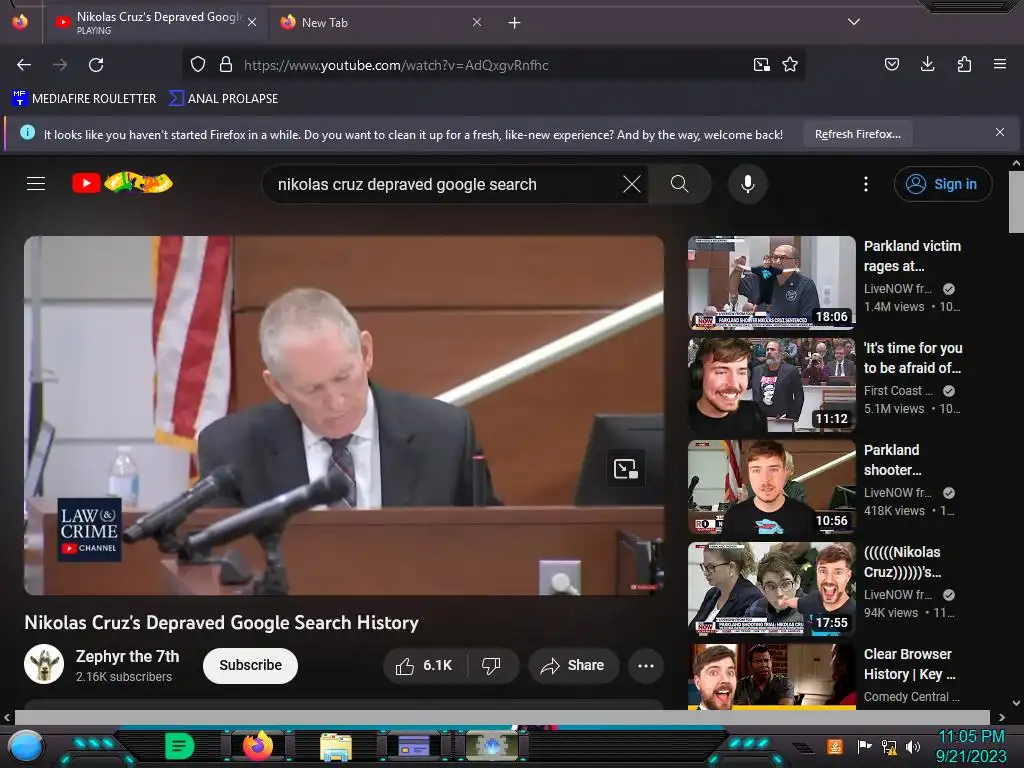The width and height of the screenshot is (1024, 768).
Task: Switch to the New Tab tab
Action: (x=381, y=23)
